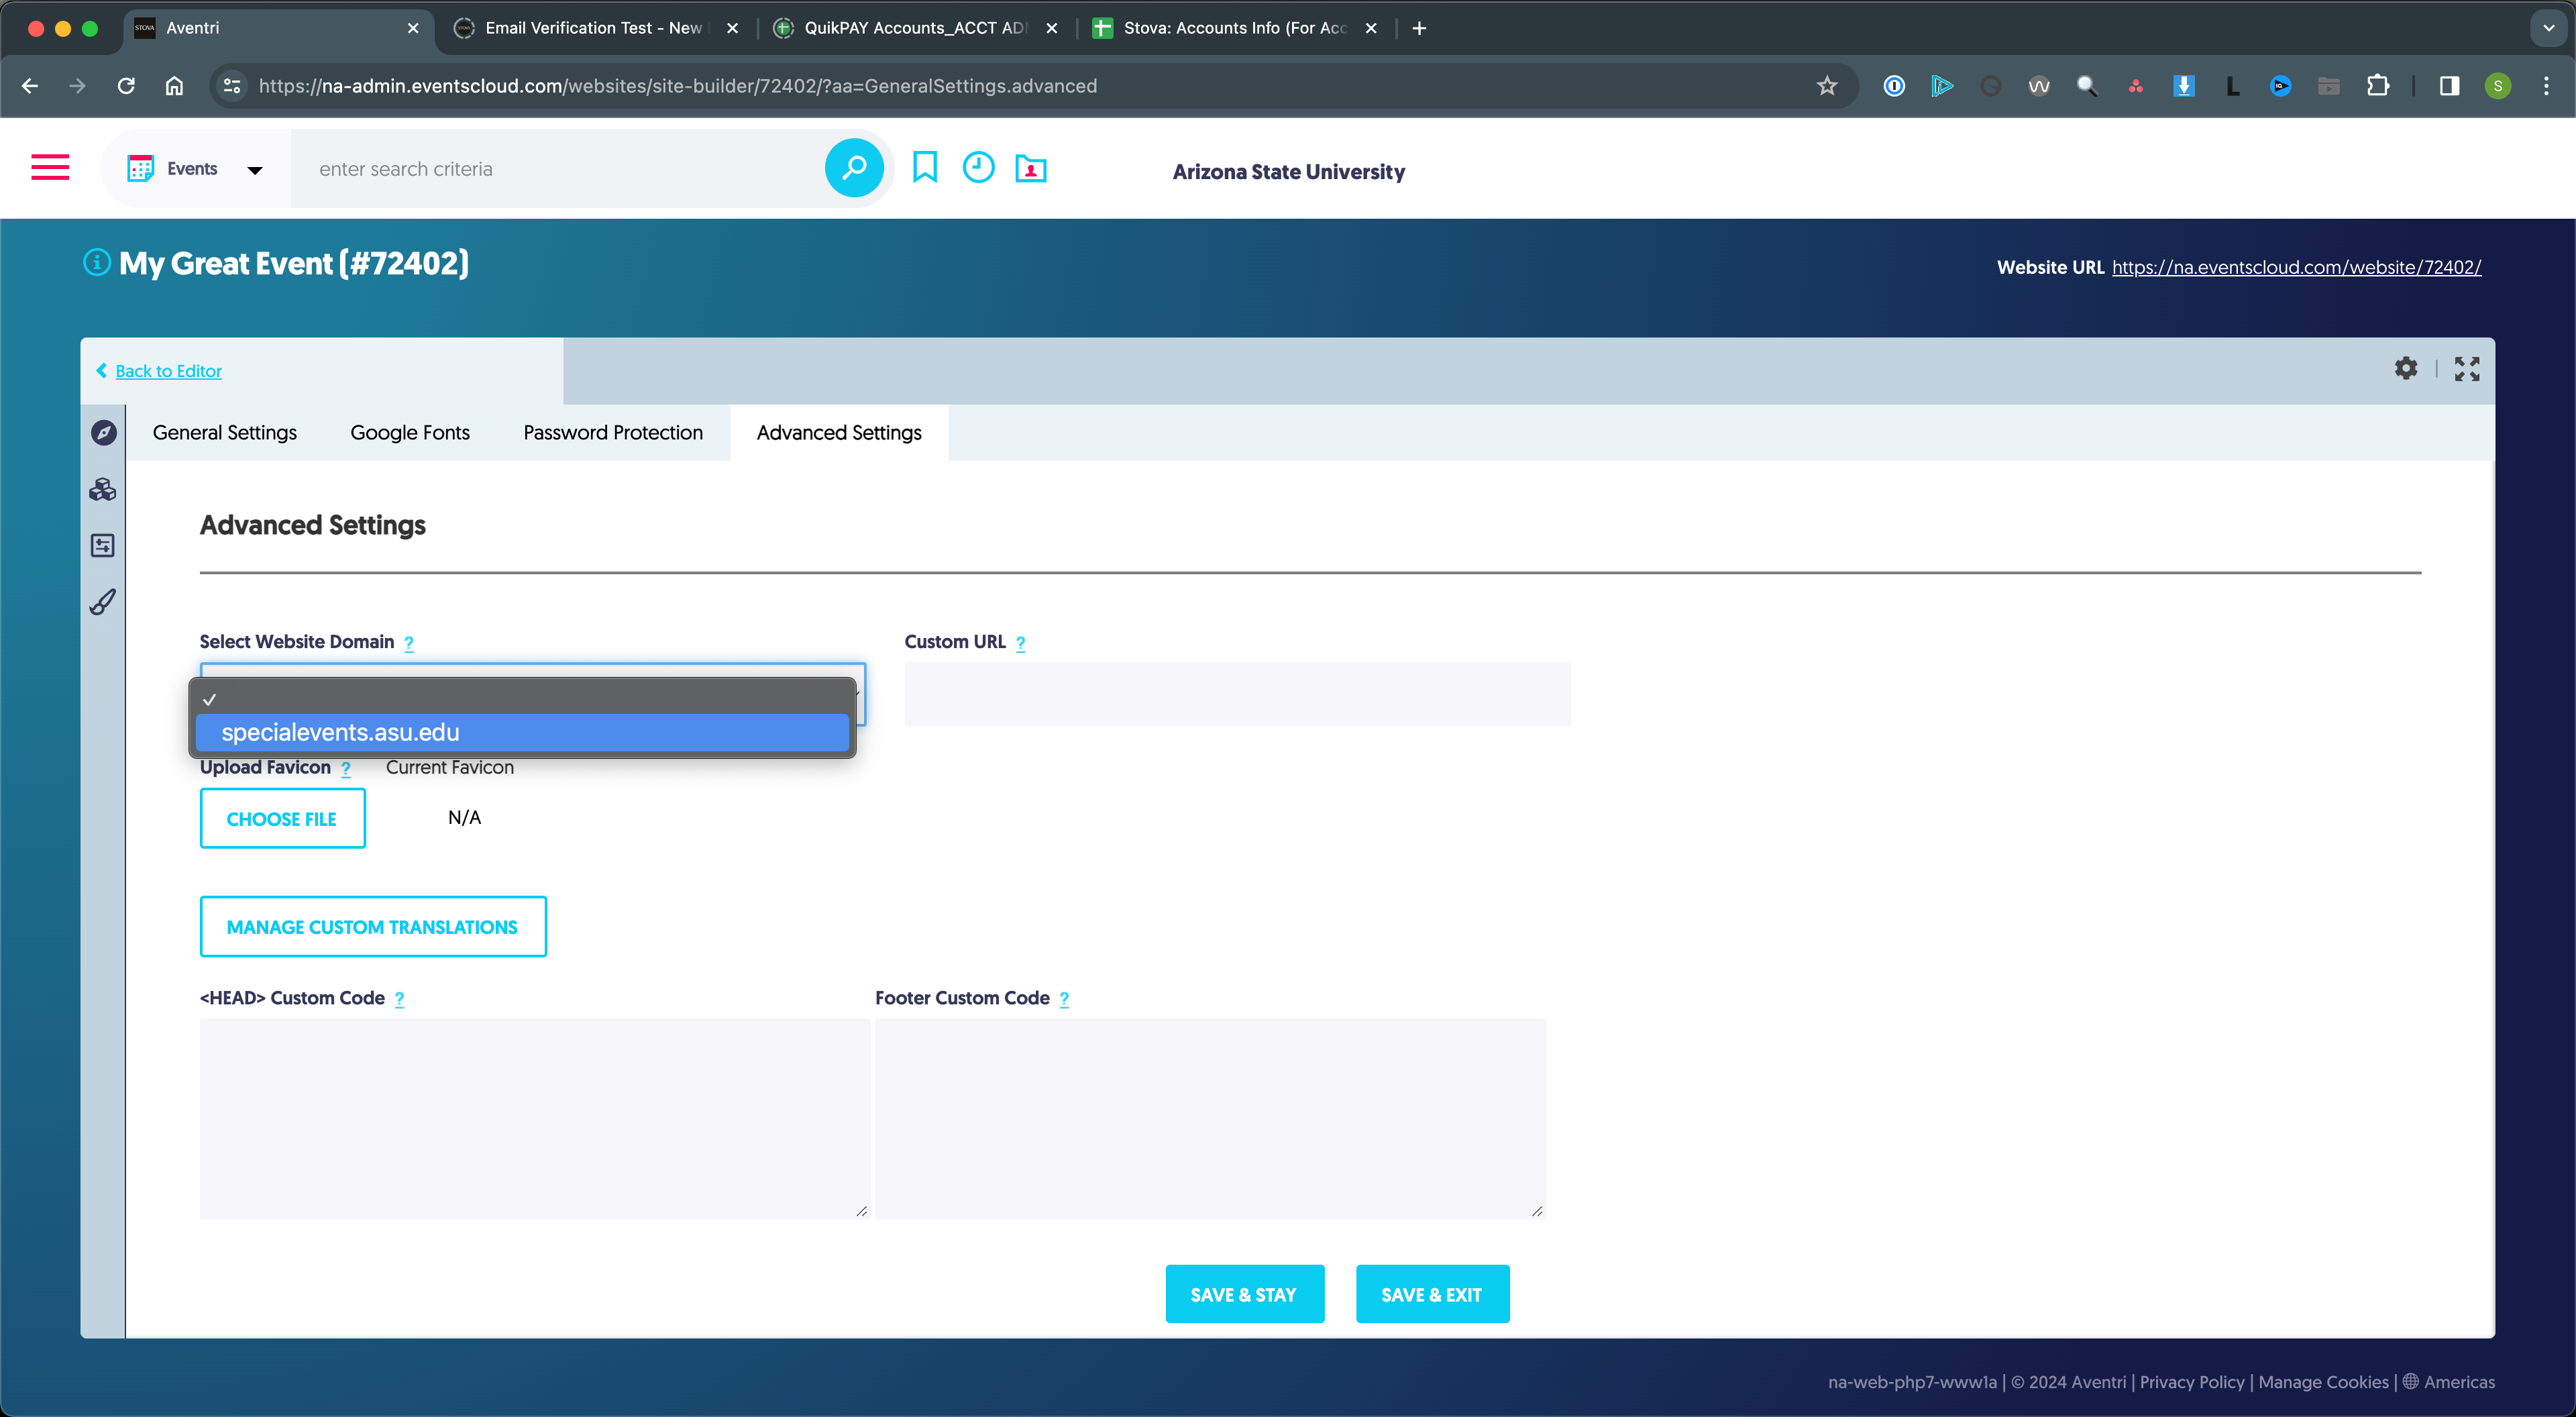Viewport: 2576px width, 1417px height.
Task: Open the browser extensions puzzle icon
Action: click(2378, 86)
